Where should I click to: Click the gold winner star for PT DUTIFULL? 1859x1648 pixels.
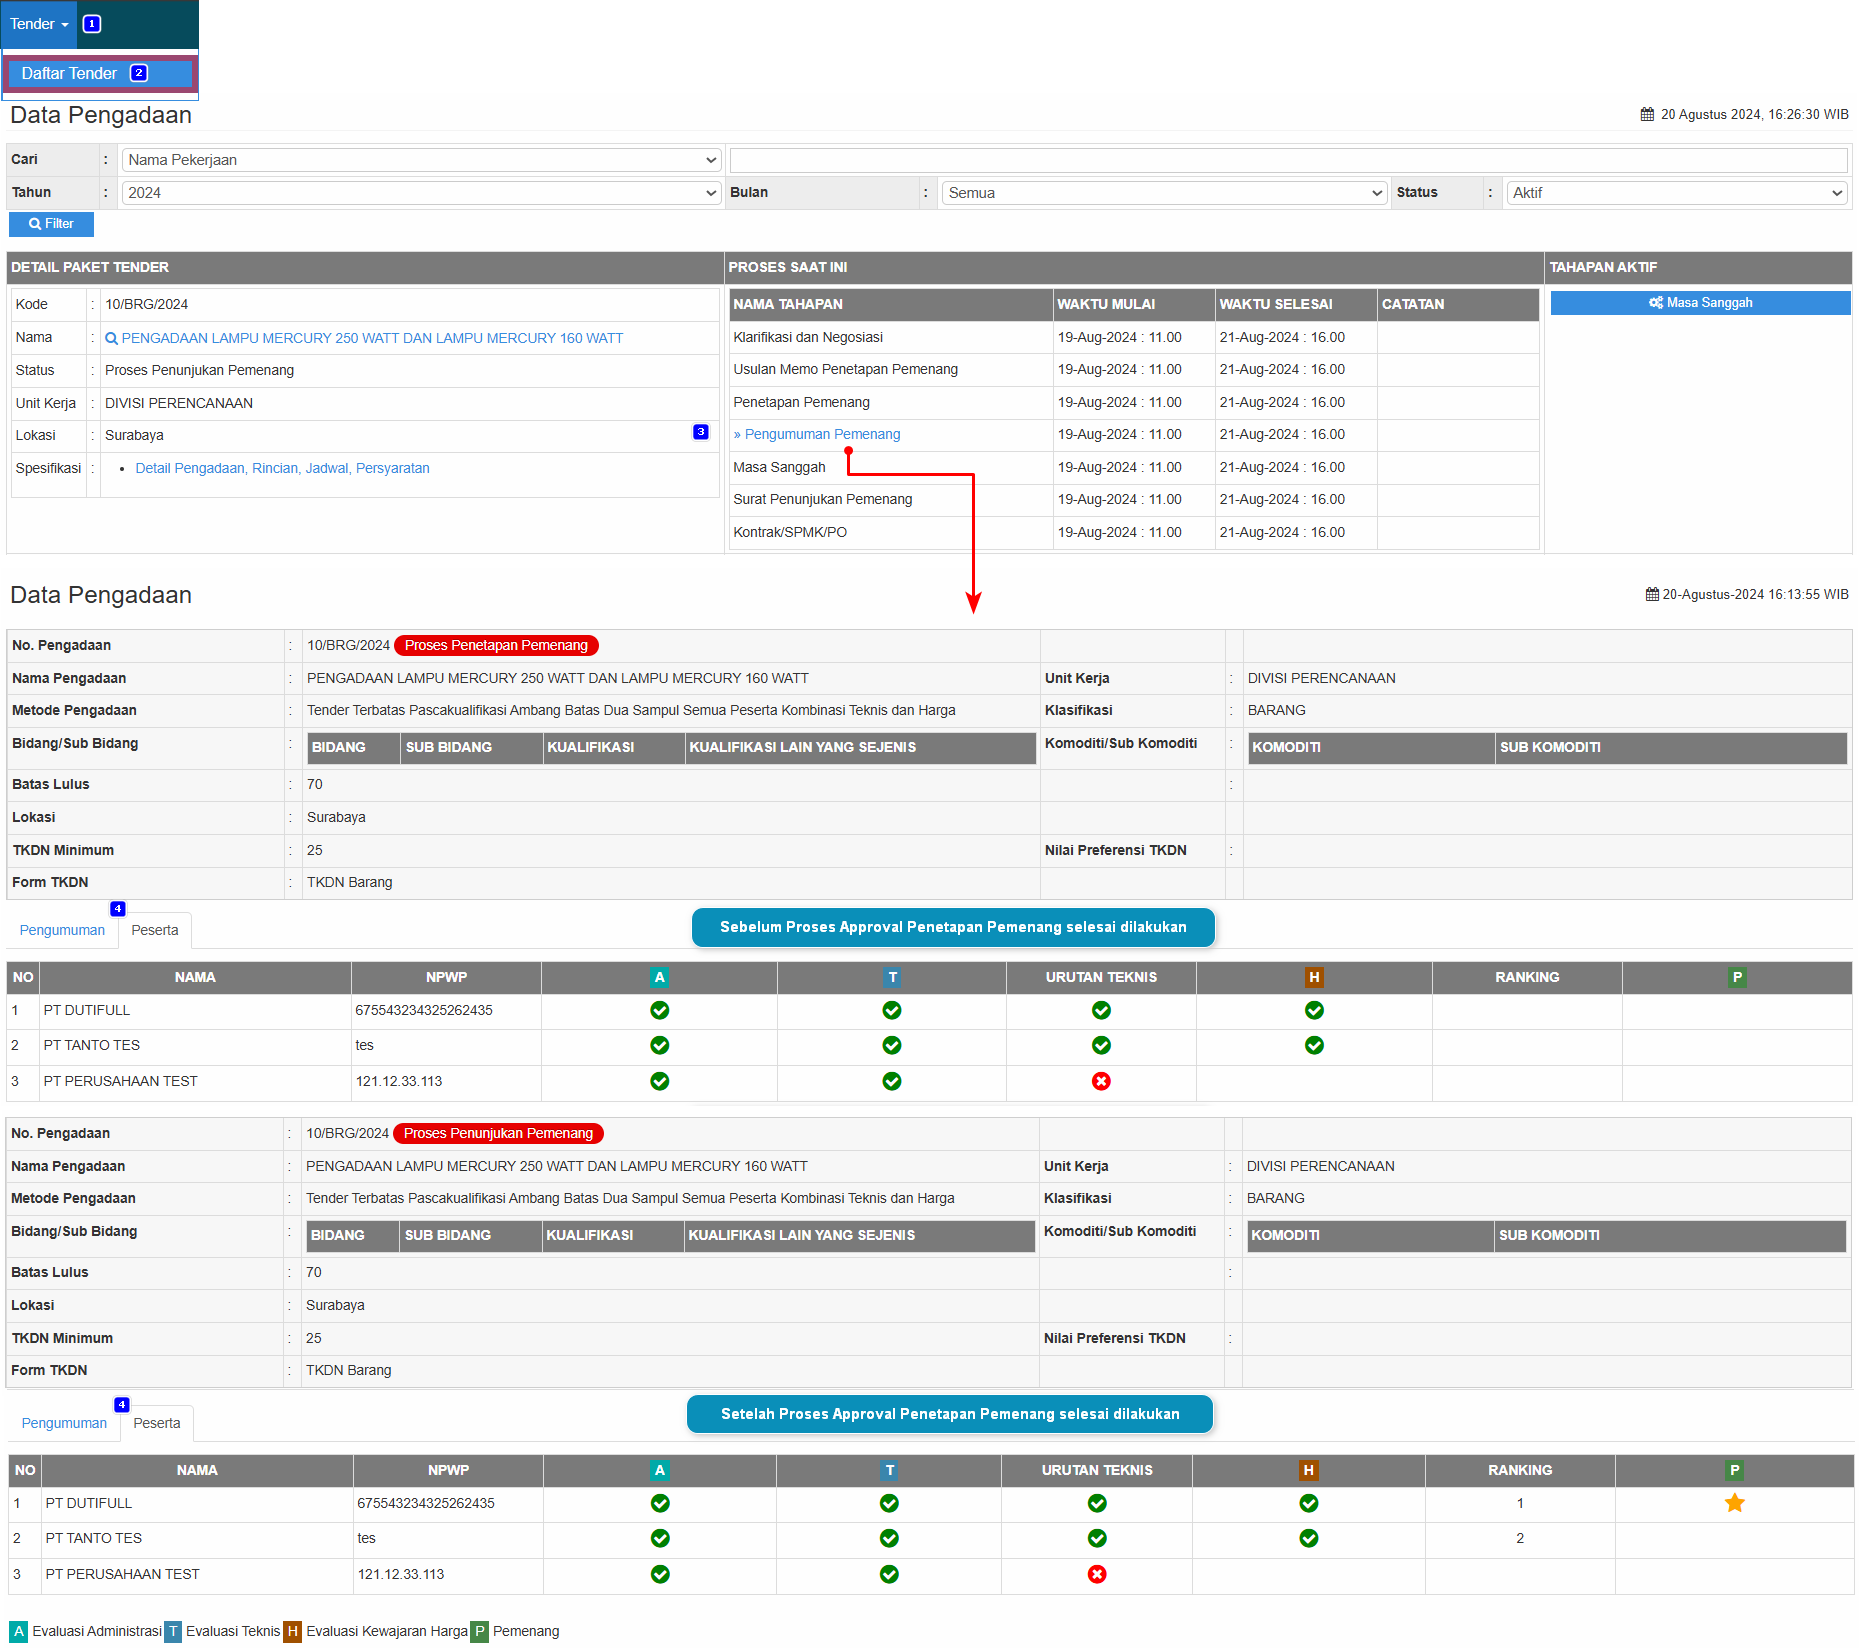coord(1734,1503)
